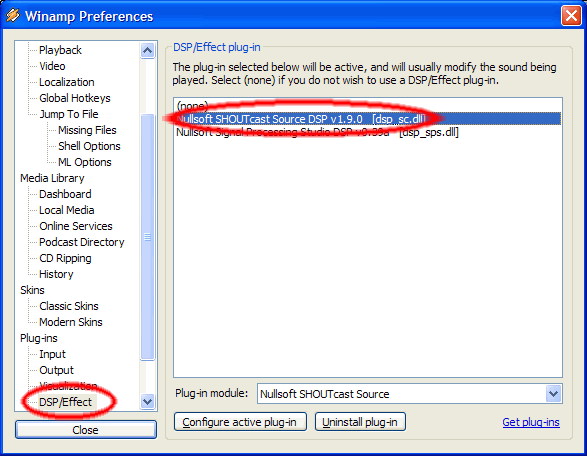This screenshot has width=587, height=456.
Task: Select History under Media Library
Action: 56,274
